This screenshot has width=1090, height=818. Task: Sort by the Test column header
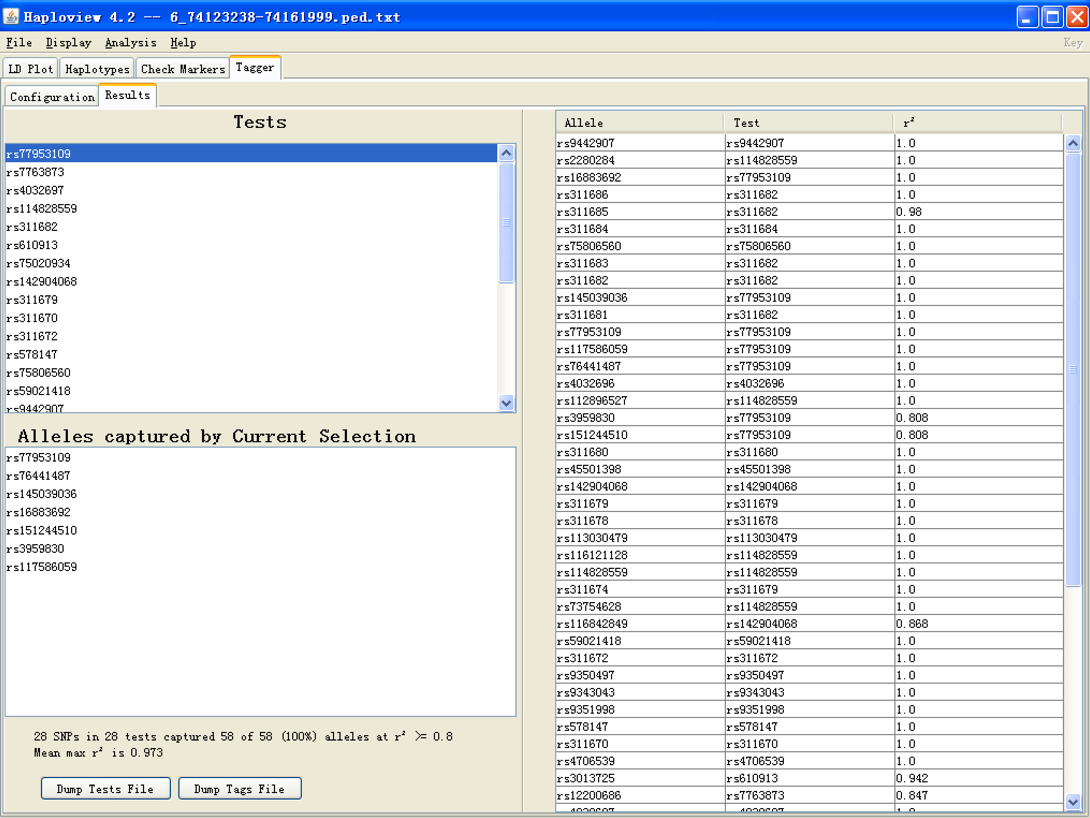coord(809,123)
